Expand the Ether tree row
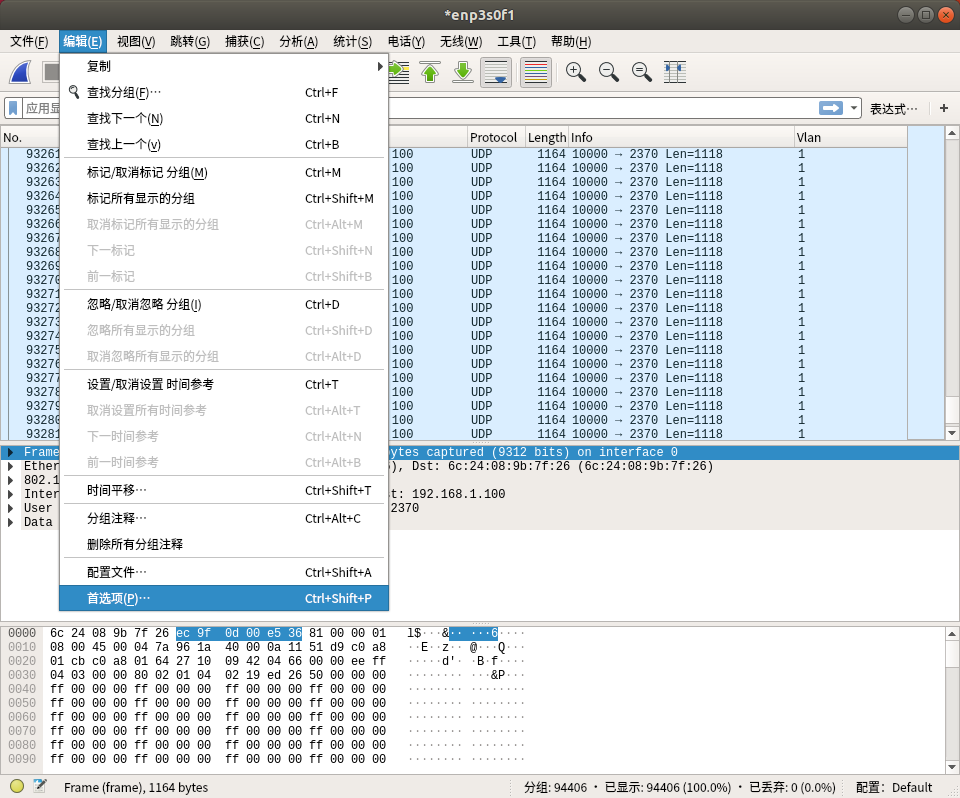 pos(10,466)
